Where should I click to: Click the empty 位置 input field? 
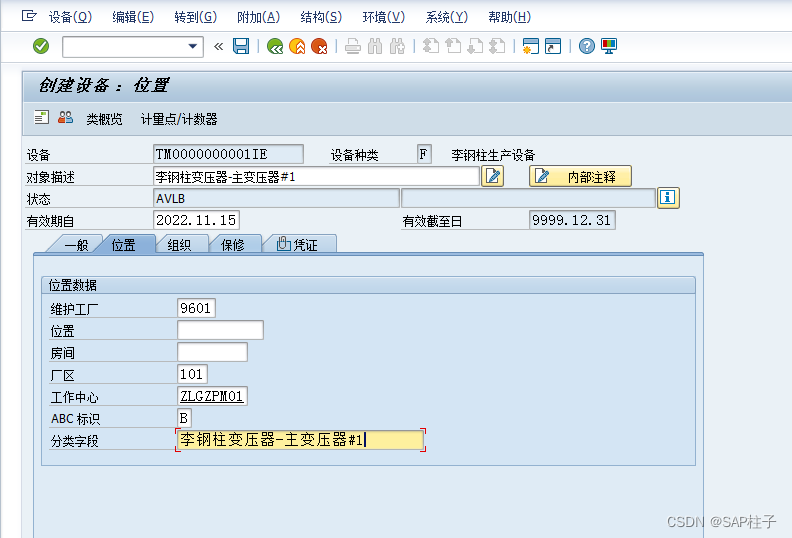click(x=220, y=330)
